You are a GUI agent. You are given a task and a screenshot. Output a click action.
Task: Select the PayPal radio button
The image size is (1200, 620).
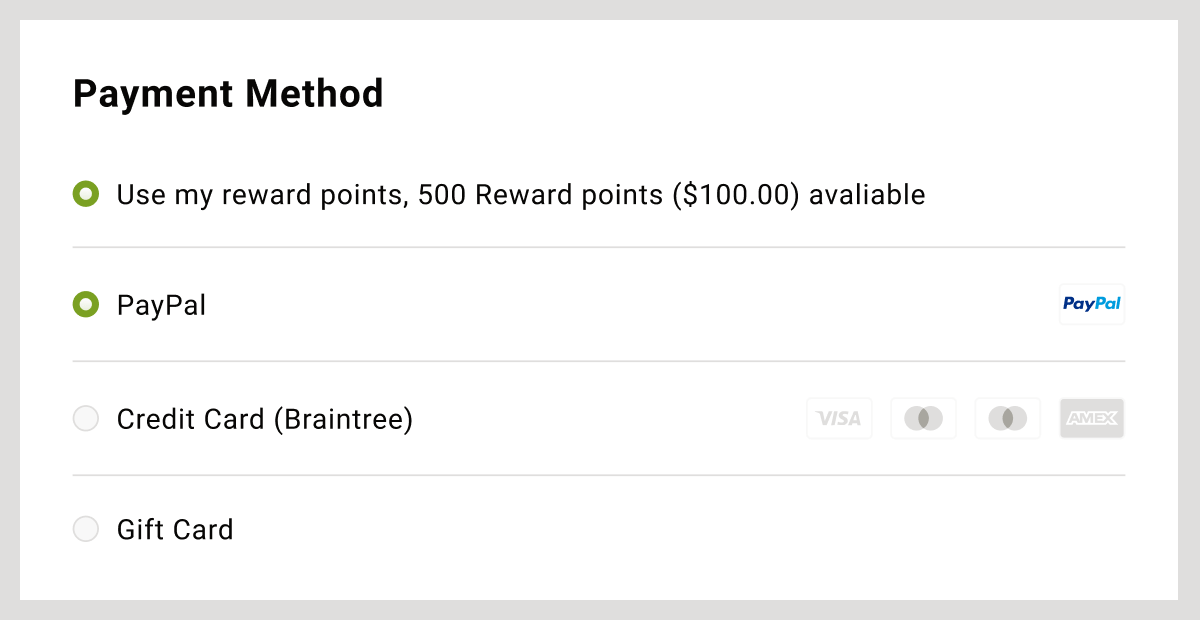(x=86, y=304)
